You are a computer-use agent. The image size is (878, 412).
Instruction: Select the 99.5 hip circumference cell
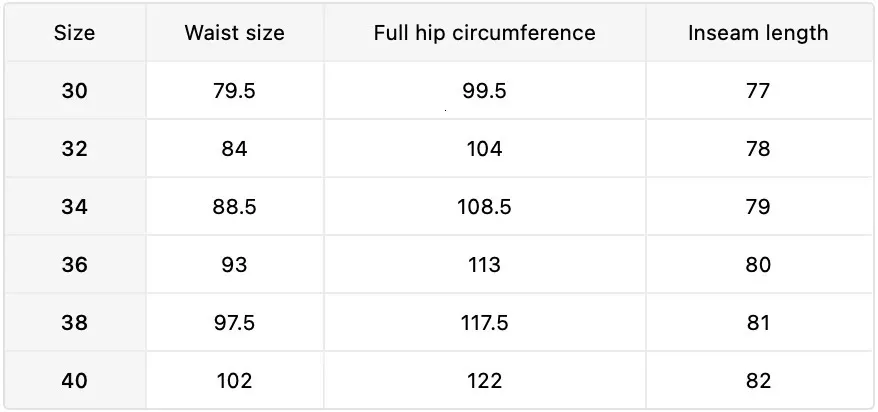click(484, 91)
